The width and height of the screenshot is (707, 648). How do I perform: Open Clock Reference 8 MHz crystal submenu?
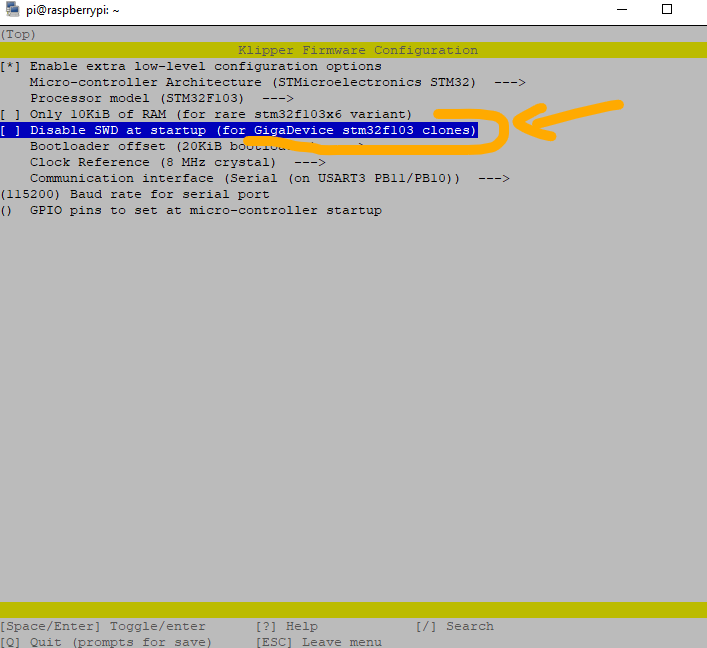(x=178, y=162)
